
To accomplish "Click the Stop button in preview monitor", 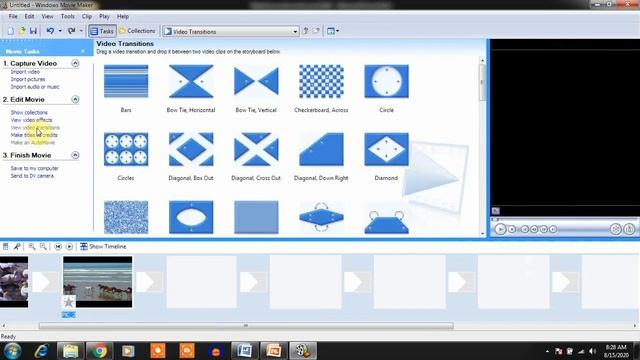I will click(512, 229).
